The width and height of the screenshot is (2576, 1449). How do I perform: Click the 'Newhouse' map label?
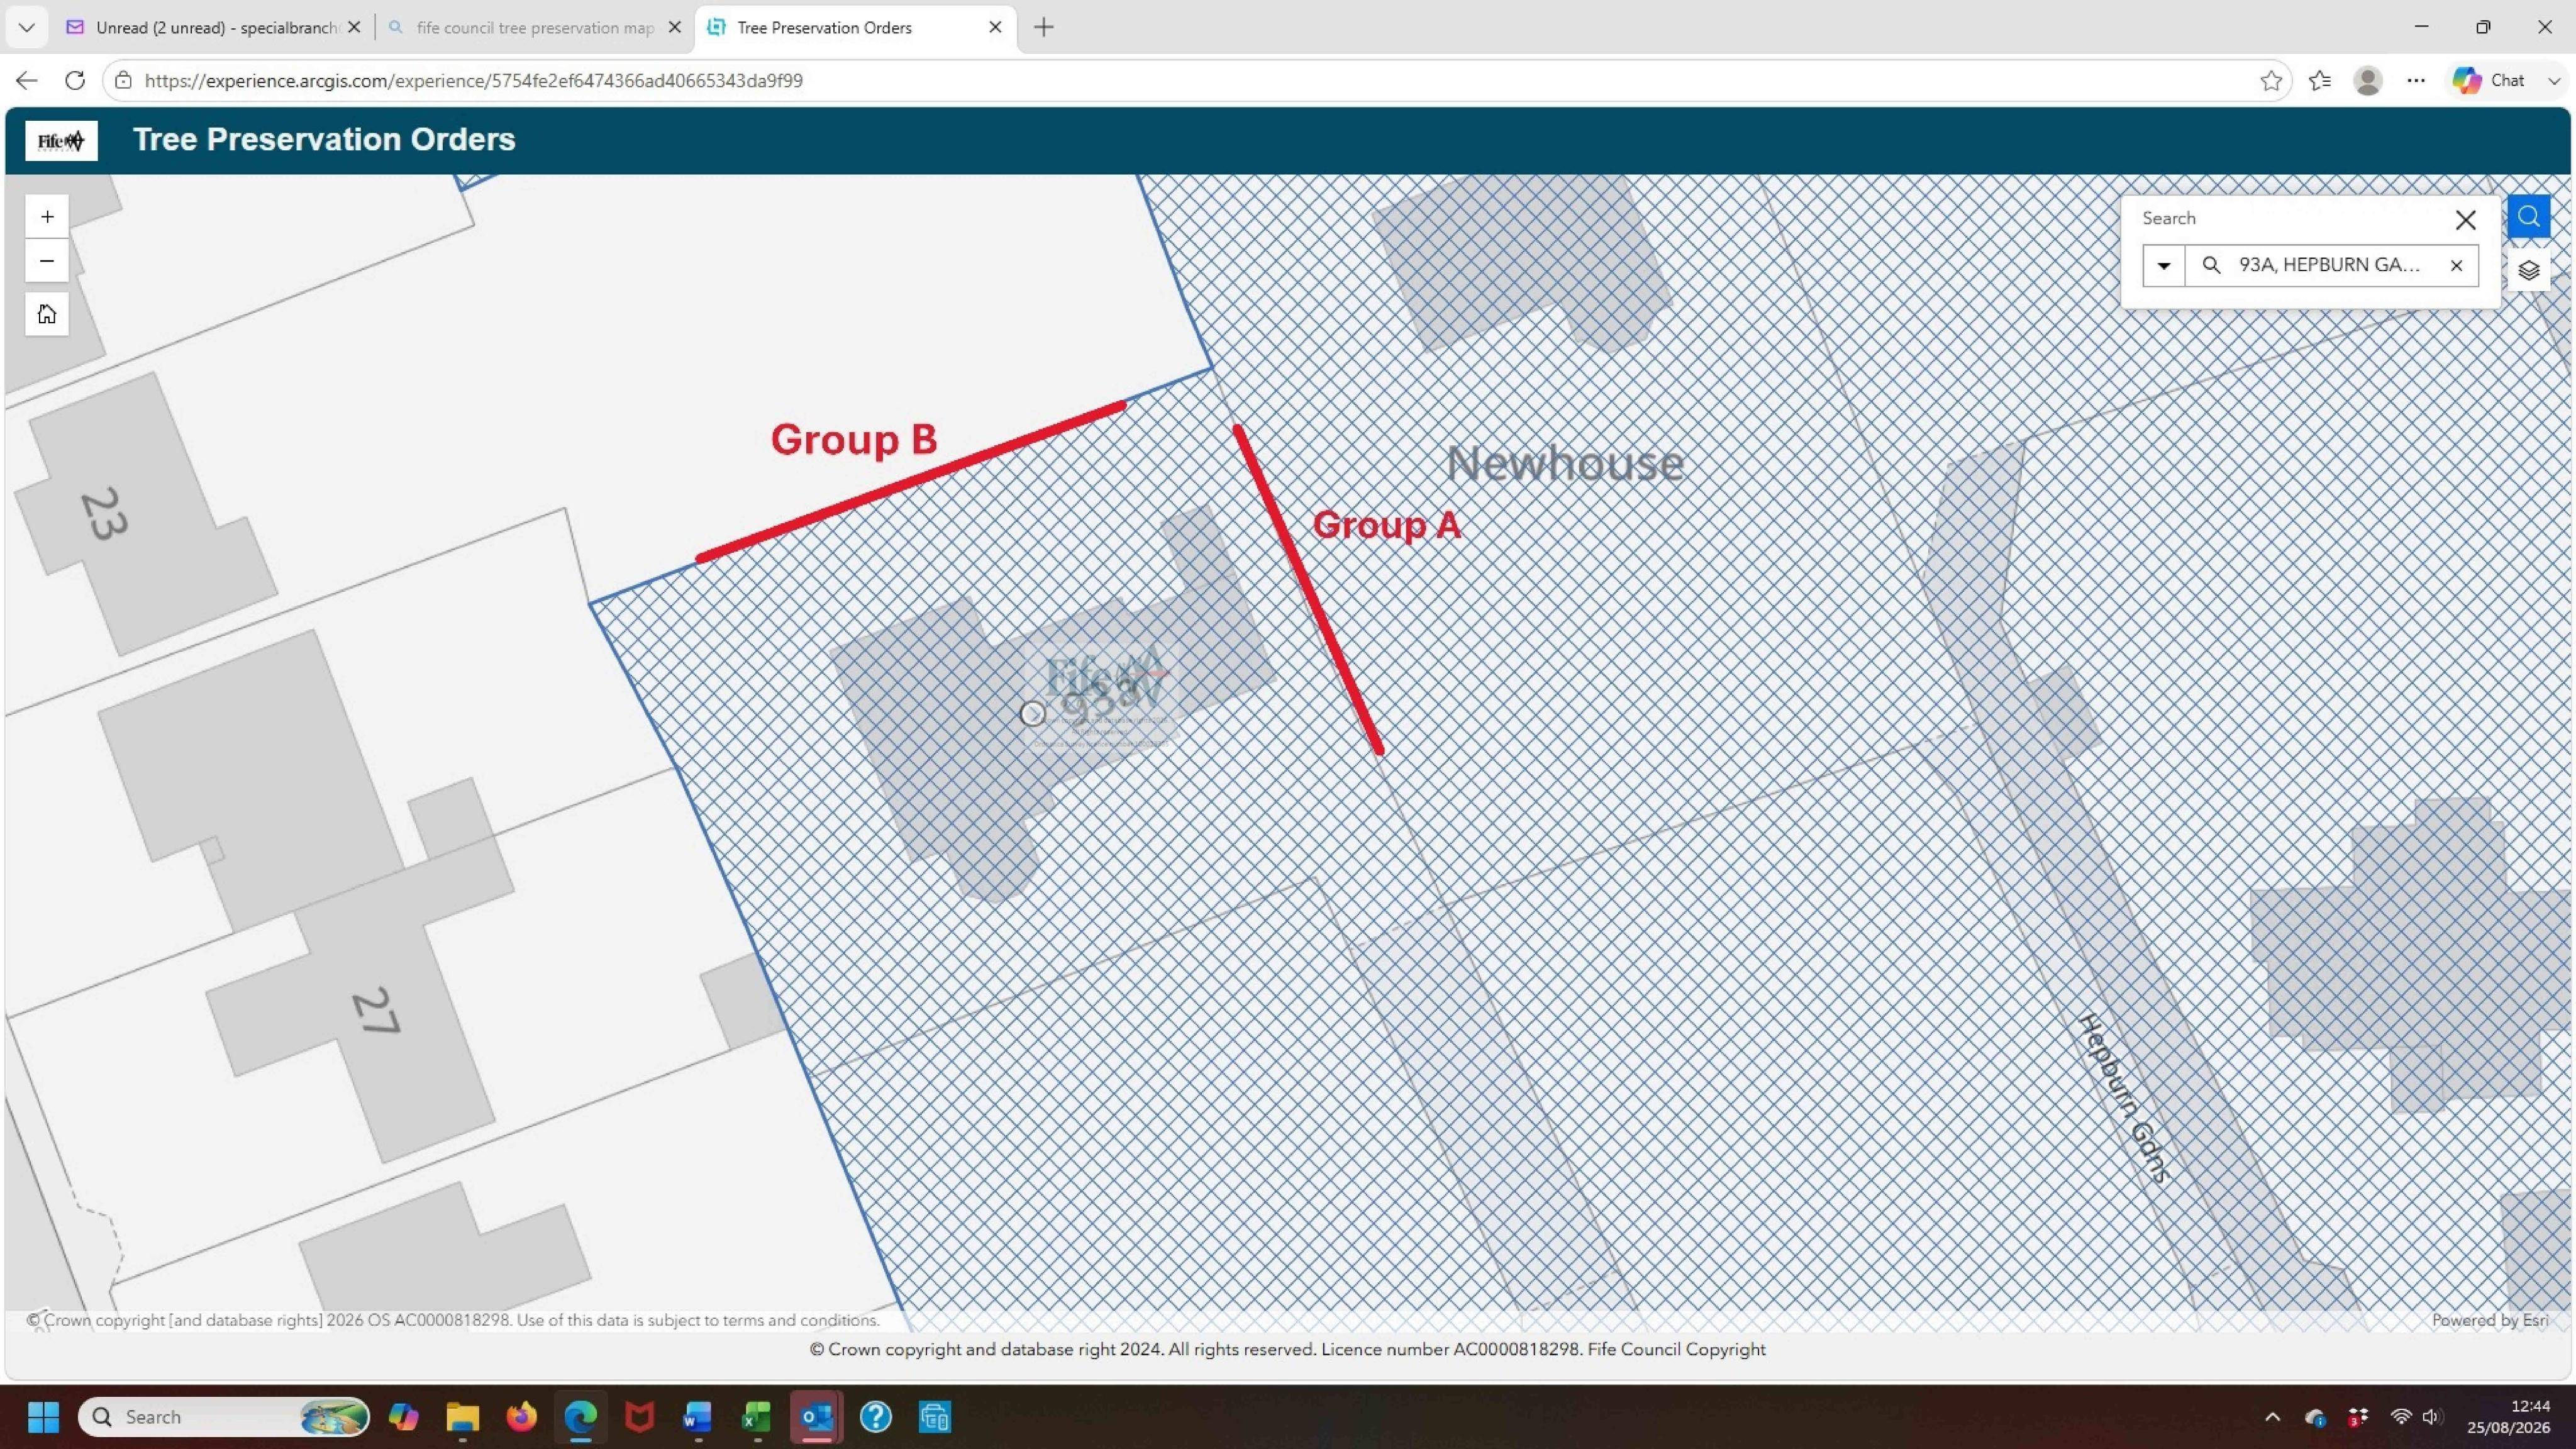pos(1565,464)
